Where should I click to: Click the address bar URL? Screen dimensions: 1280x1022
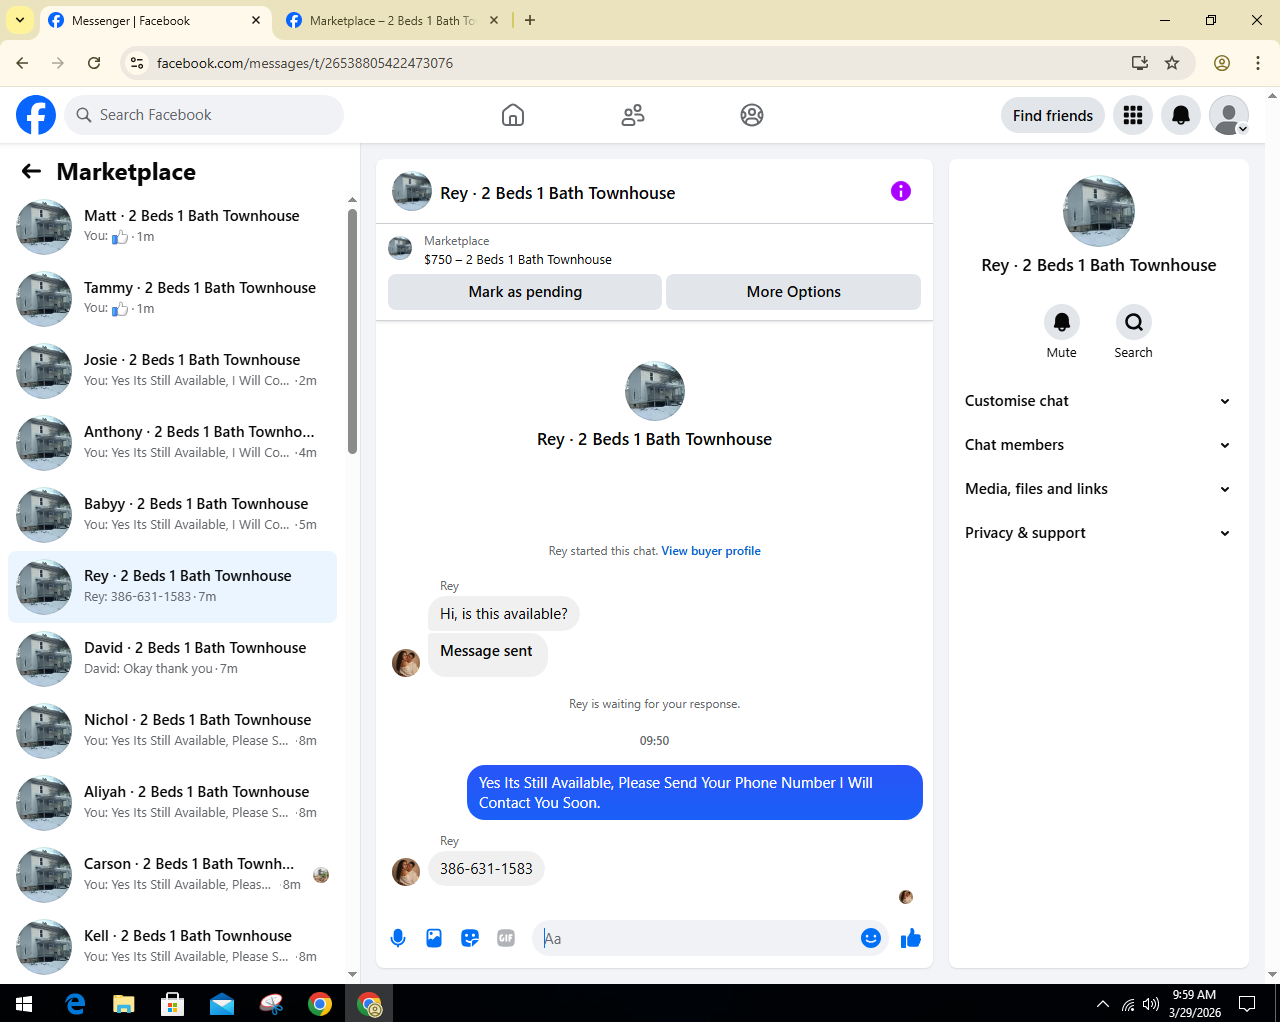[305, 63]
